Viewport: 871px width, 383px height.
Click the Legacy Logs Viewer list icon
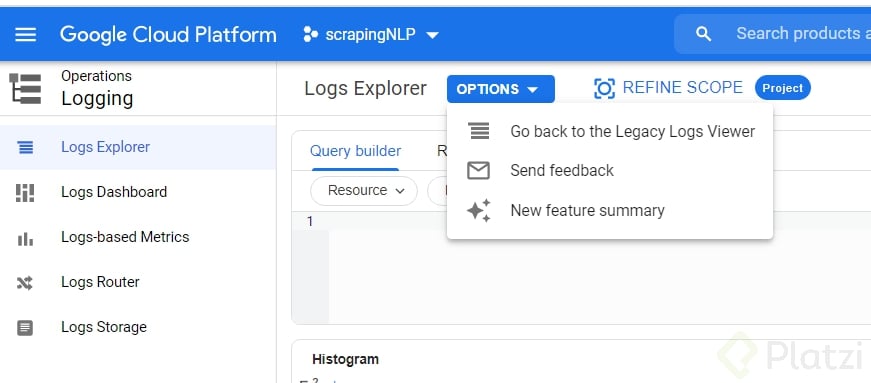(479, 131)
